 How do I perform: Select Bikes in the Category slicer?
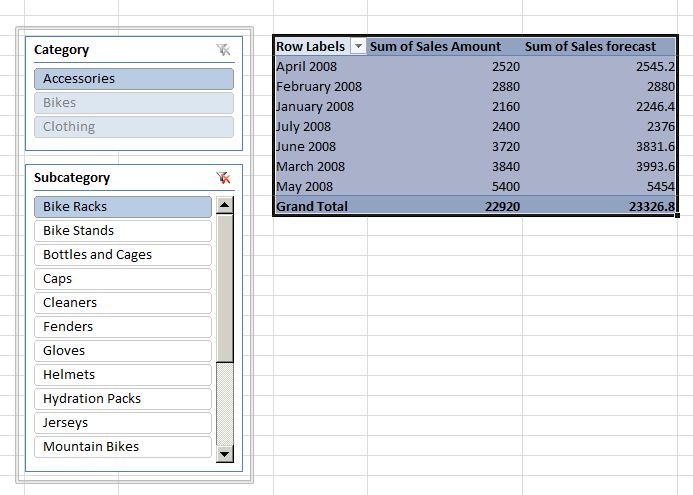(134, 103)
